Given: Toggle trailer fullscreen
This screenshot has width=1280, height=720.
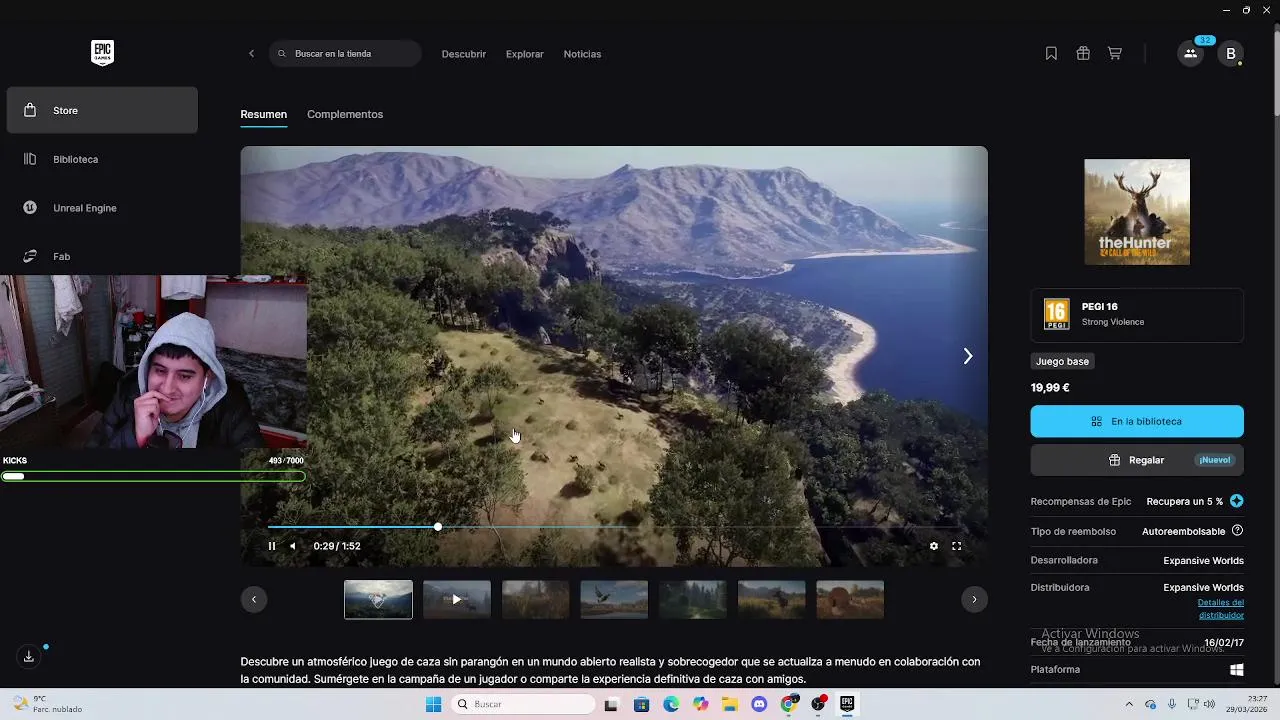Looking at the screenshot, I should 956,546.
